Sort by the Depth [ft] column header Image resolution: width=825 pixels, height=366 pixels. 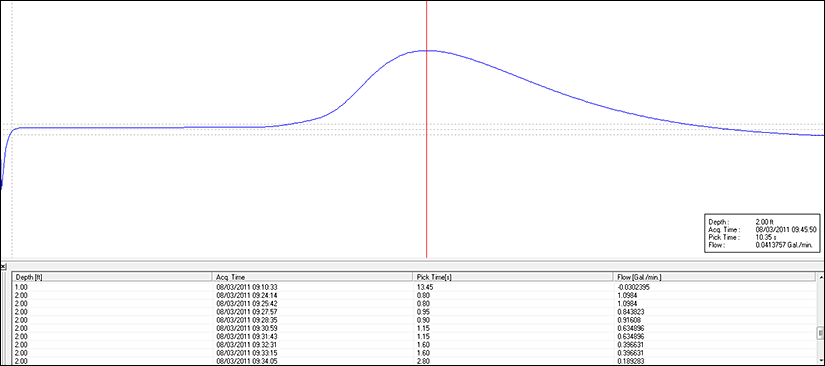(x=112, y=277)
